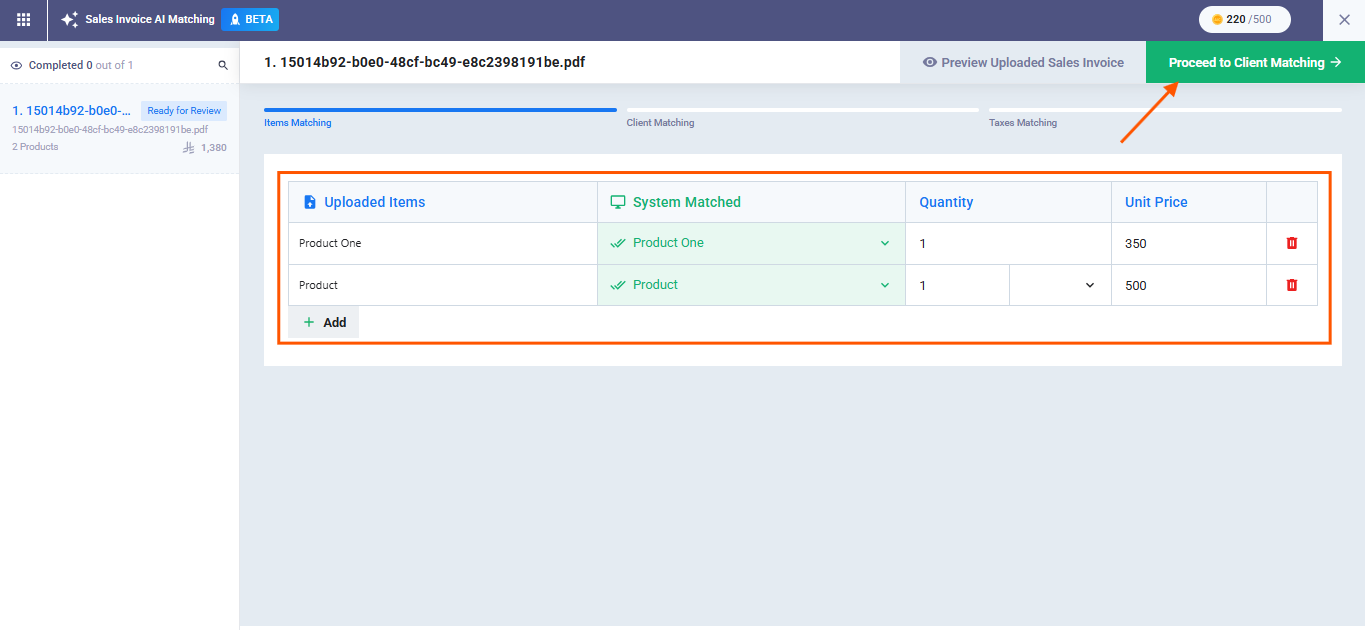Open the Product One matched dropdown

coord(751,243)
